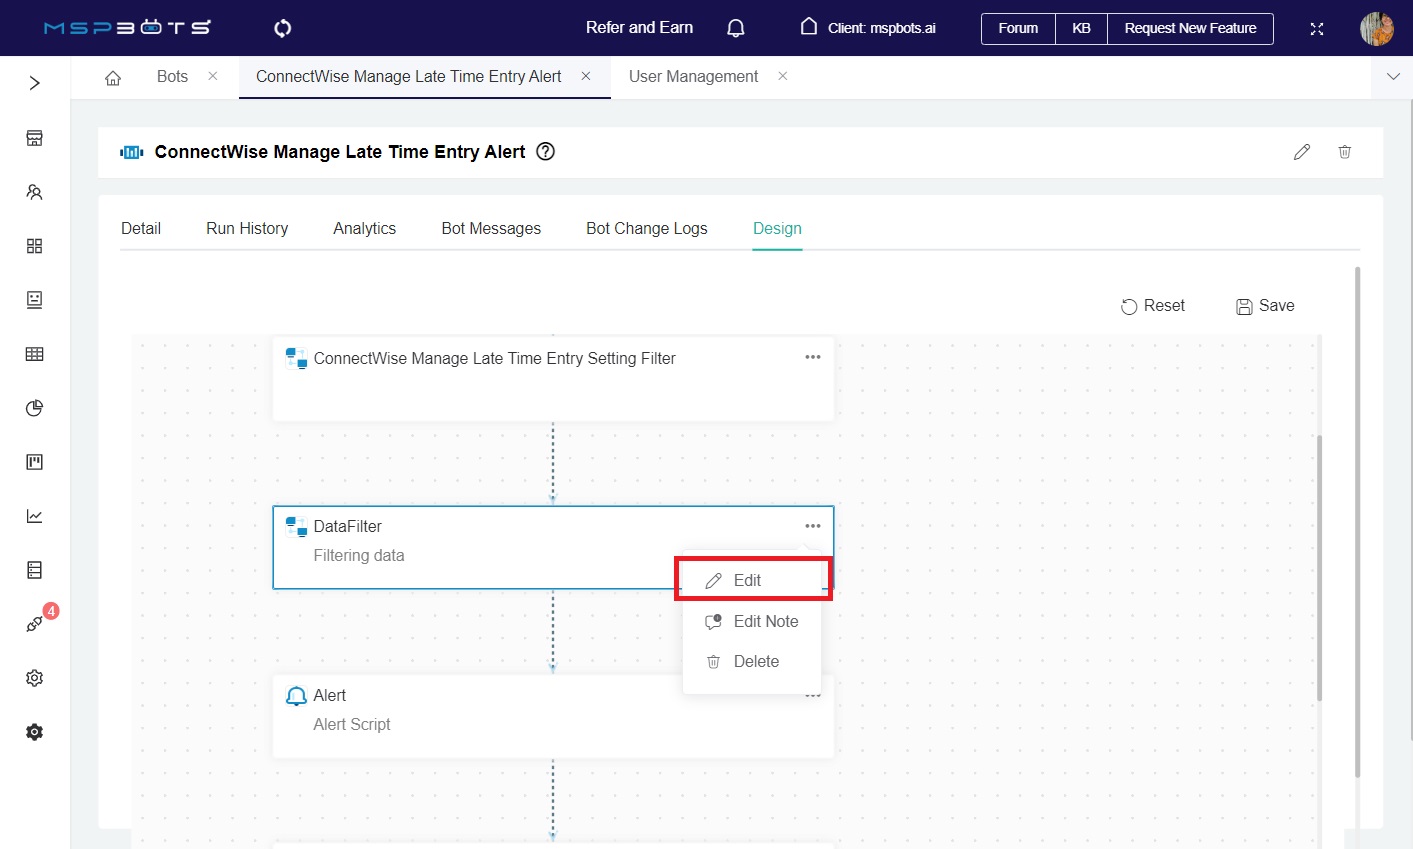The width and height of the screenshot is (1413, 849).
Task: Click the Save button in the Design view
Action: pos(1265,305)
